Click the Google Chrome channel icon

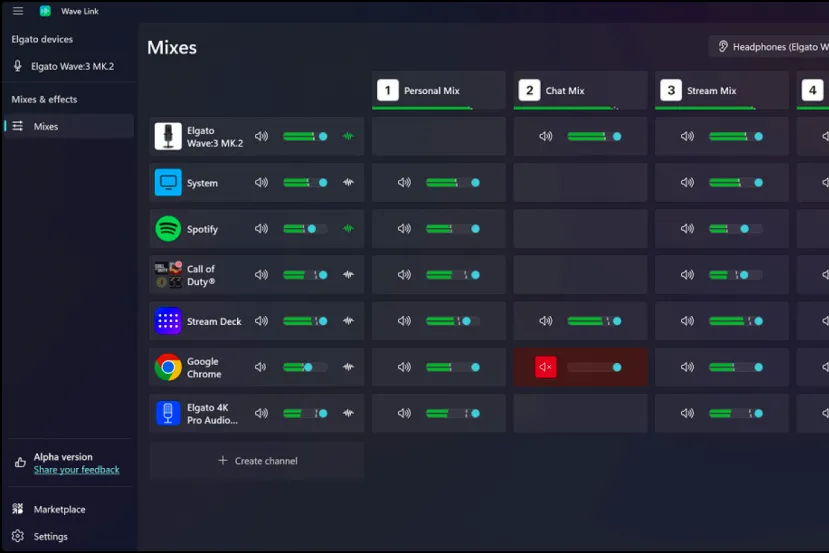[168, 367]
